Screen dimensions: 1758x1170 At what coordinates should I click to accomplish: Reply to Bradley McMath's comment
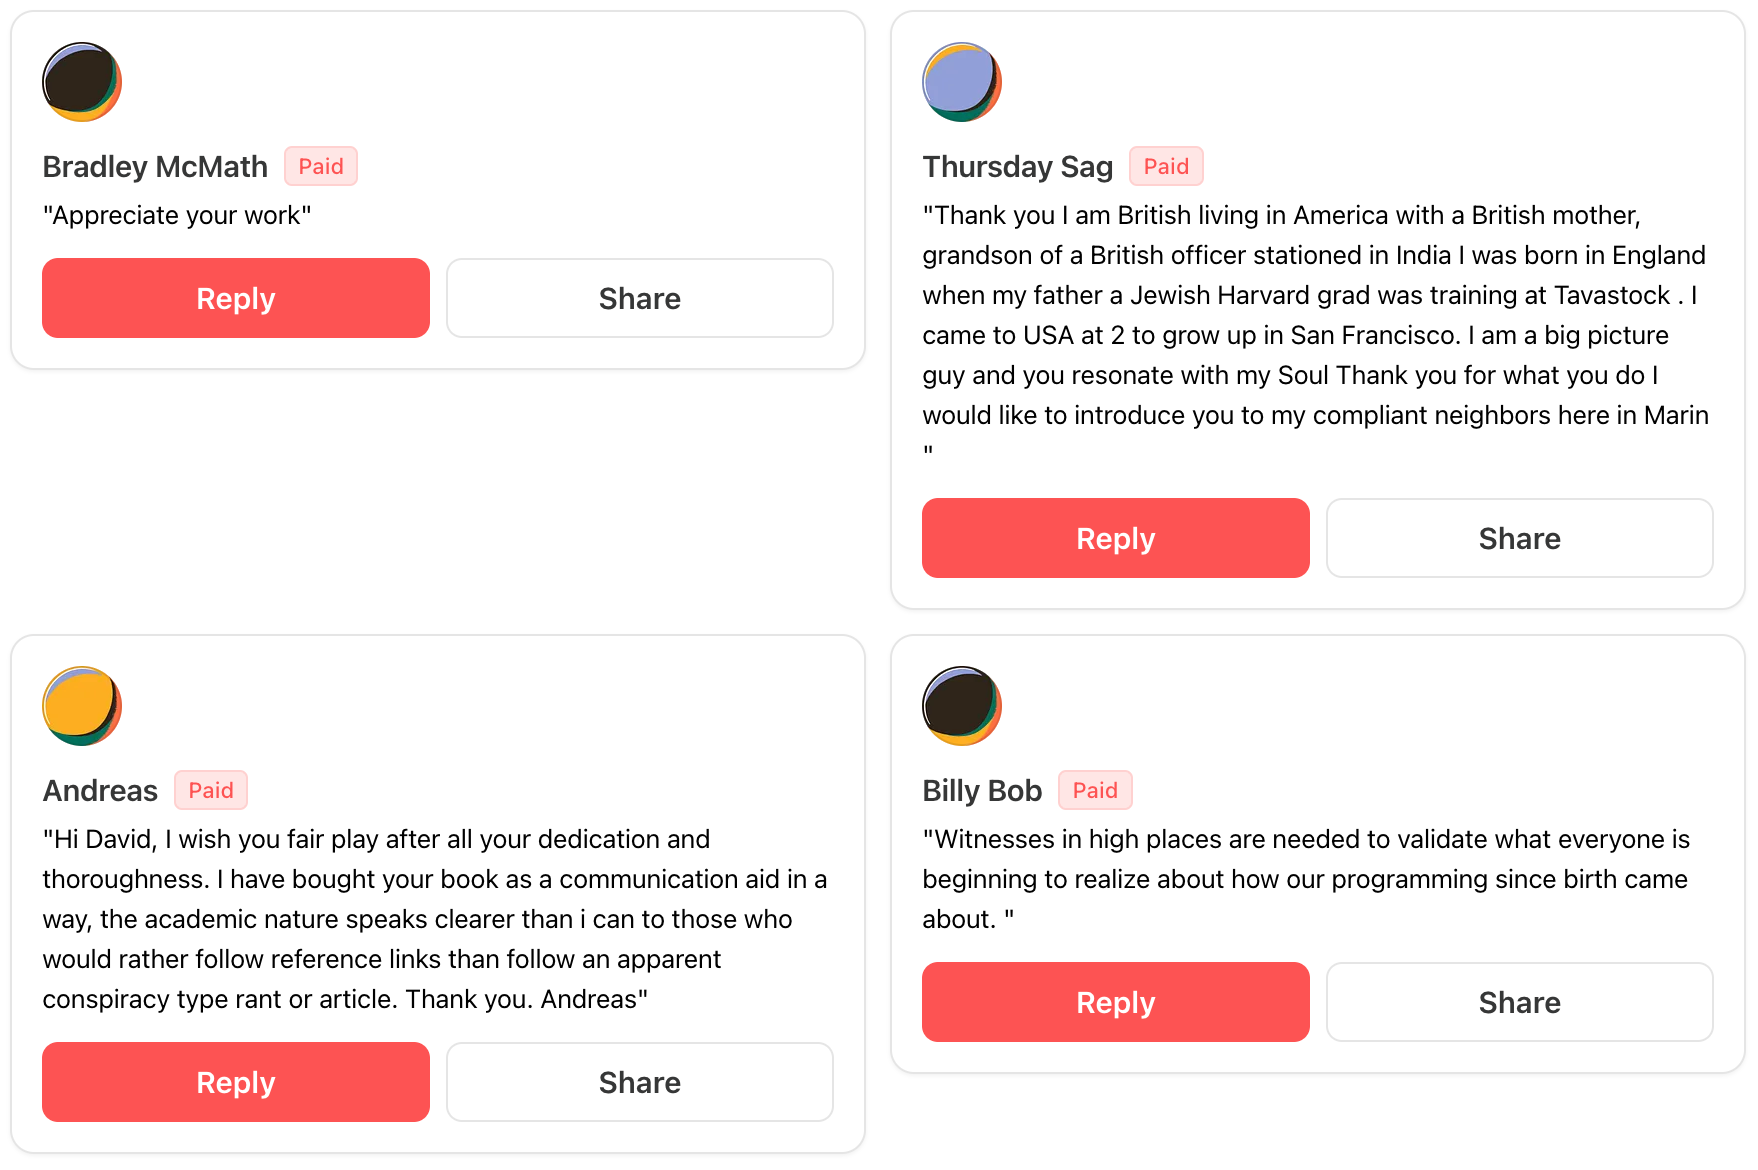[x=236, y=298]
